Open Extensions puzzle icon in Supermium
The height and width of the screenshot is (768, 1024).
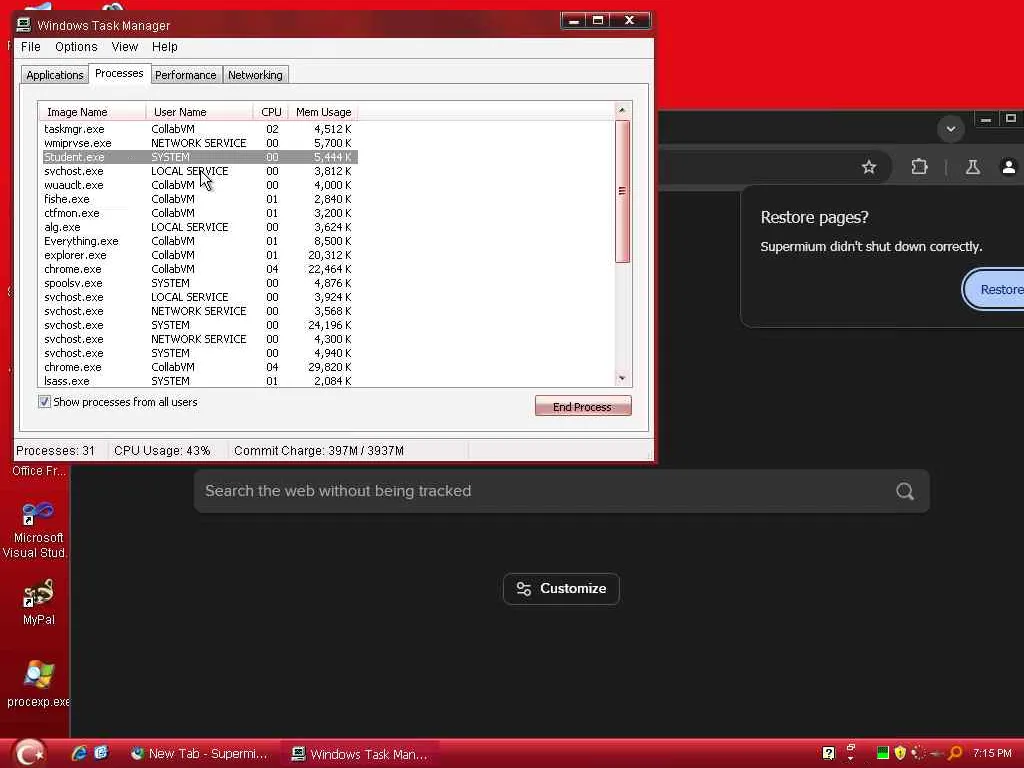tap(919, 167)
